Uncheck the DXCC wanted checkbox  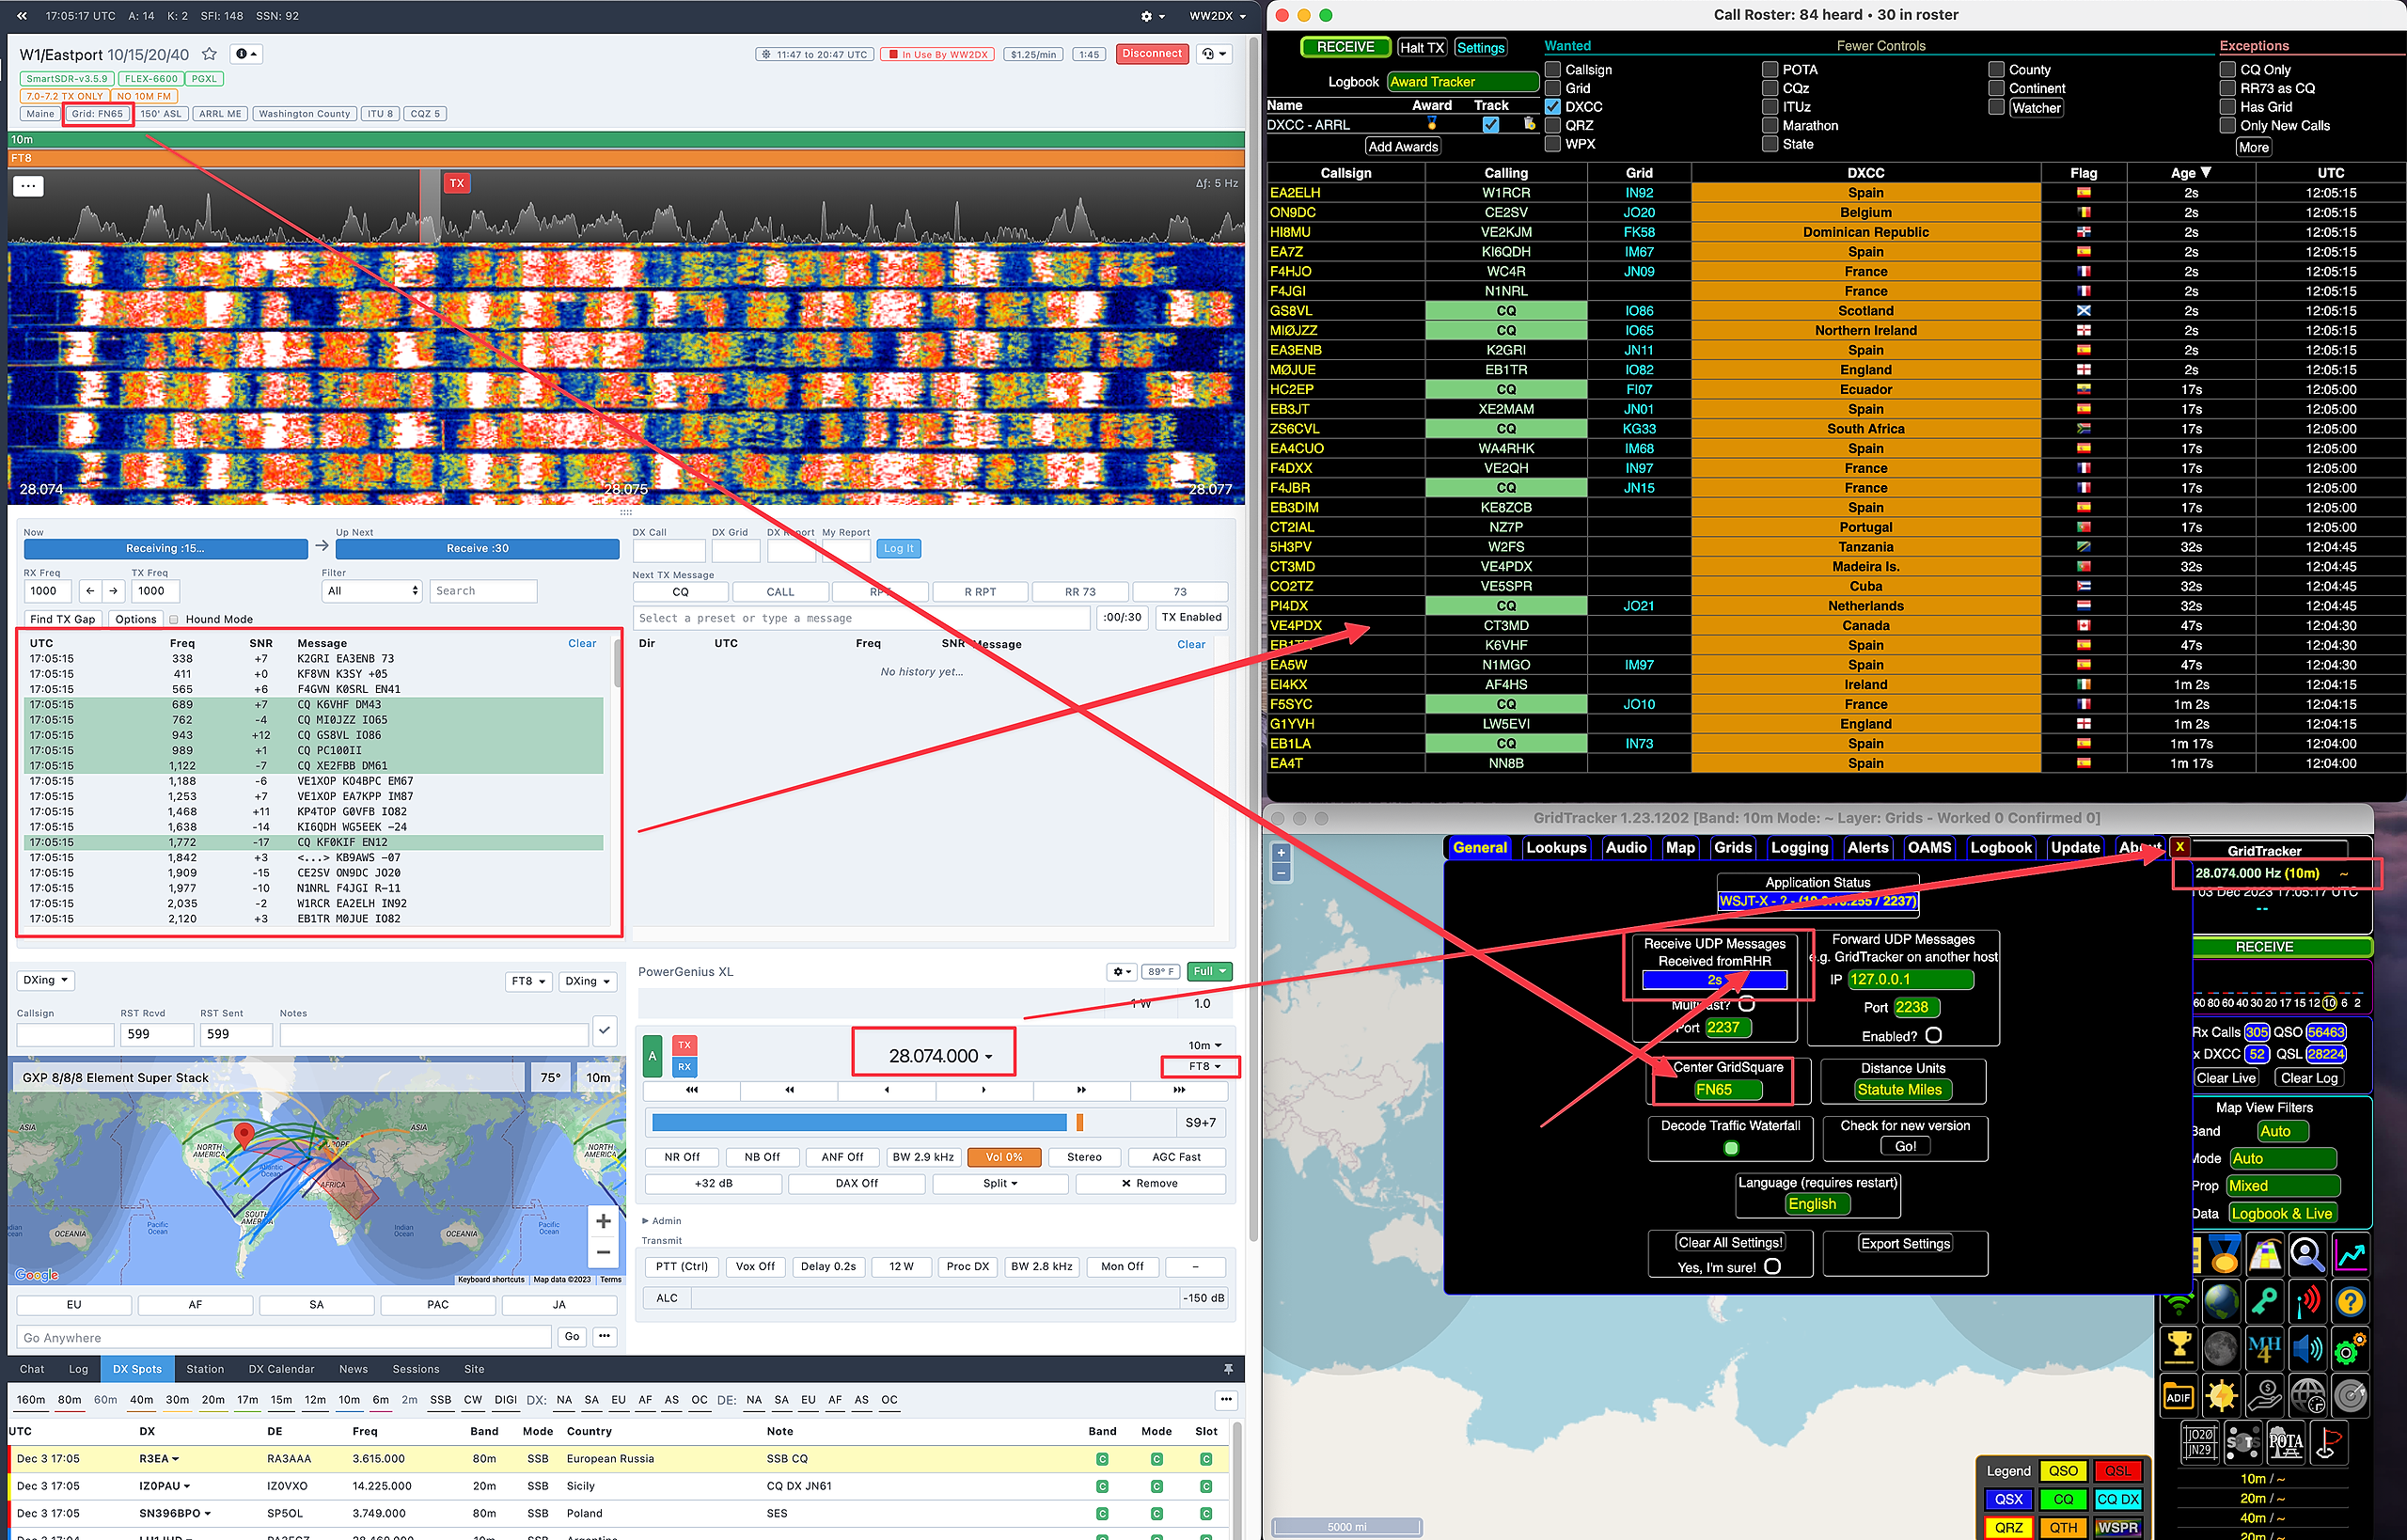(x=1553, y=107)
